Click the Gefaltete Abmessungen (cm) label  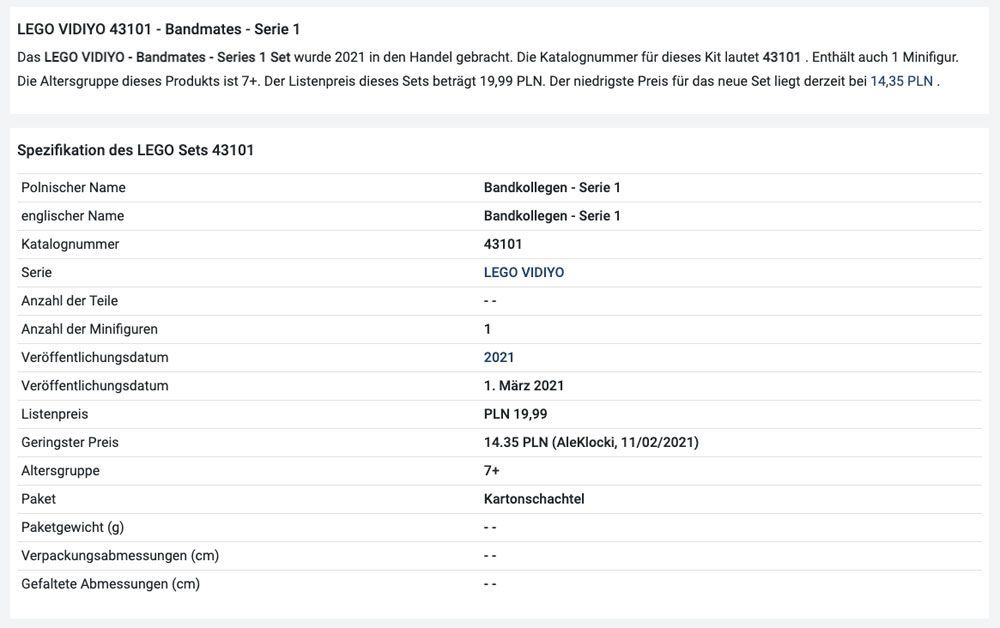pos(110,584)
